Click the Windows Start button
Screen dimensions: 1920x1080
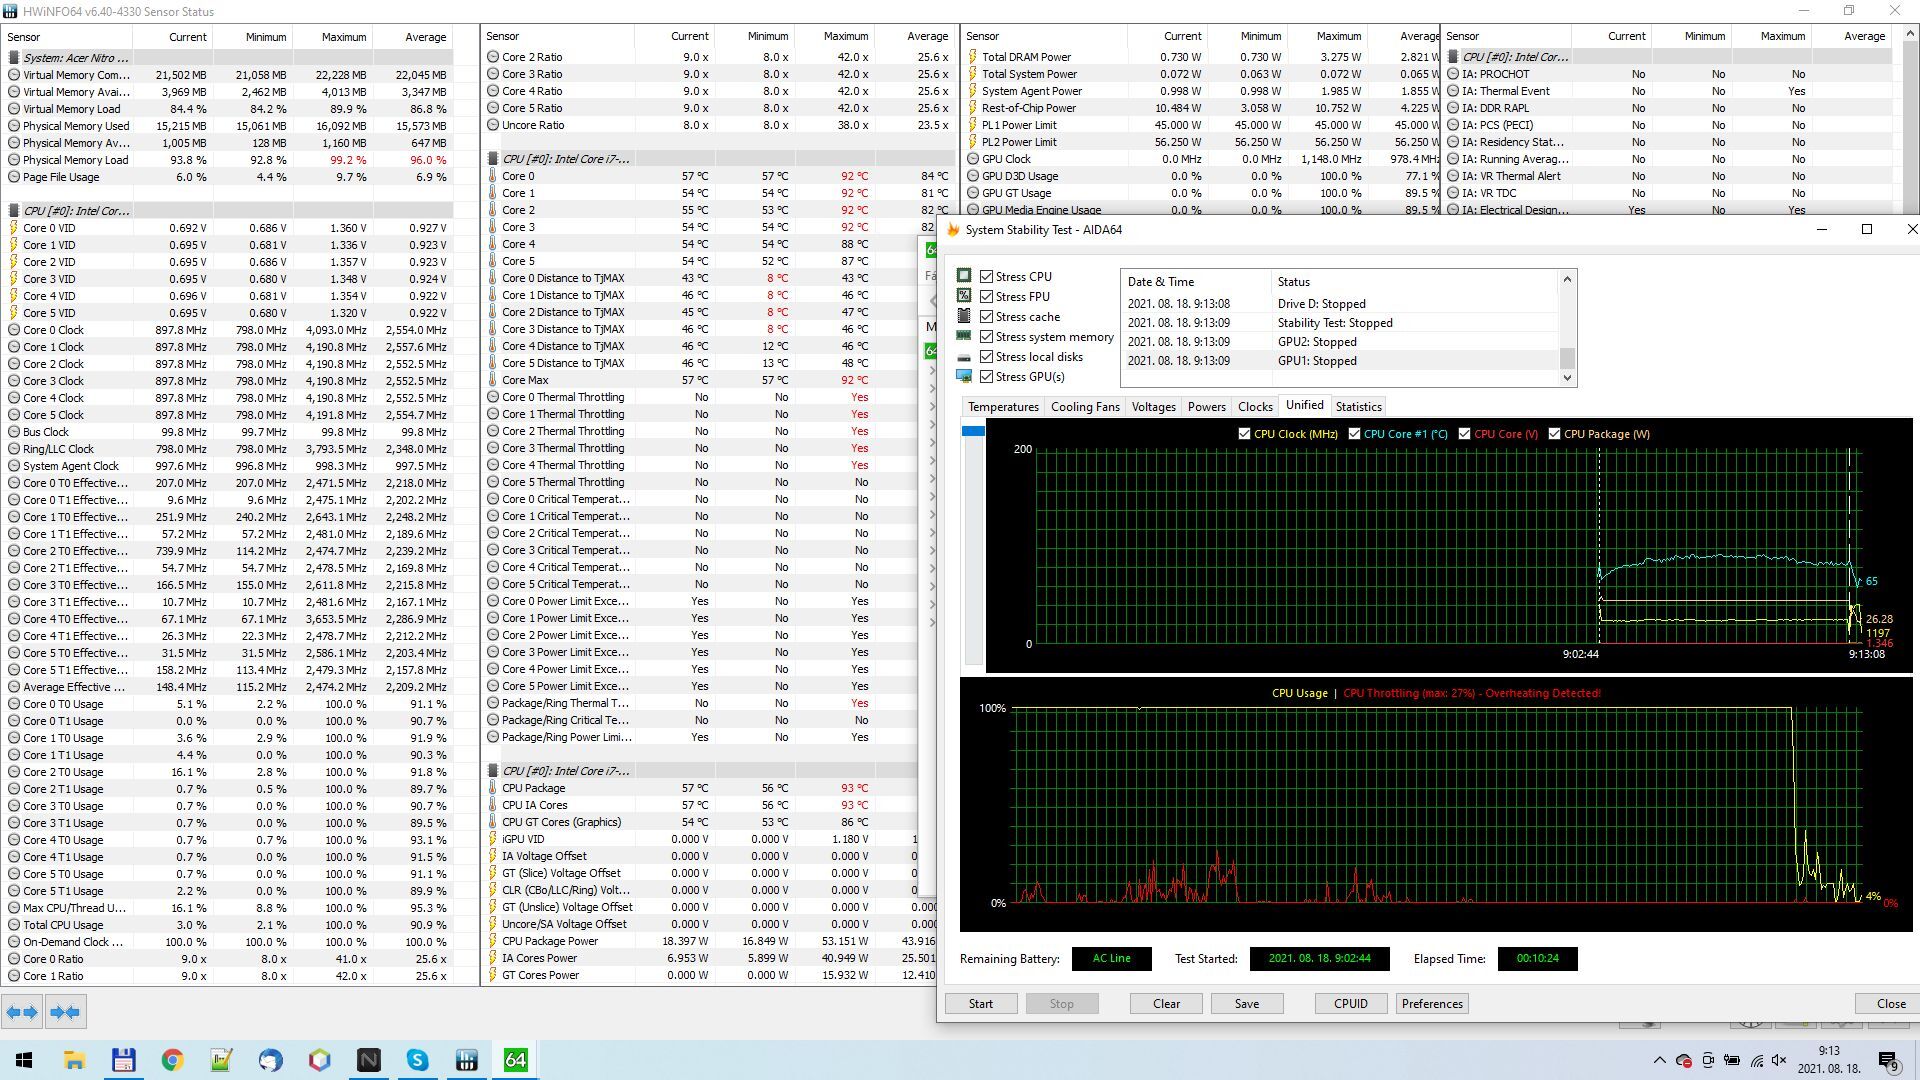[x=24, y=1060]
